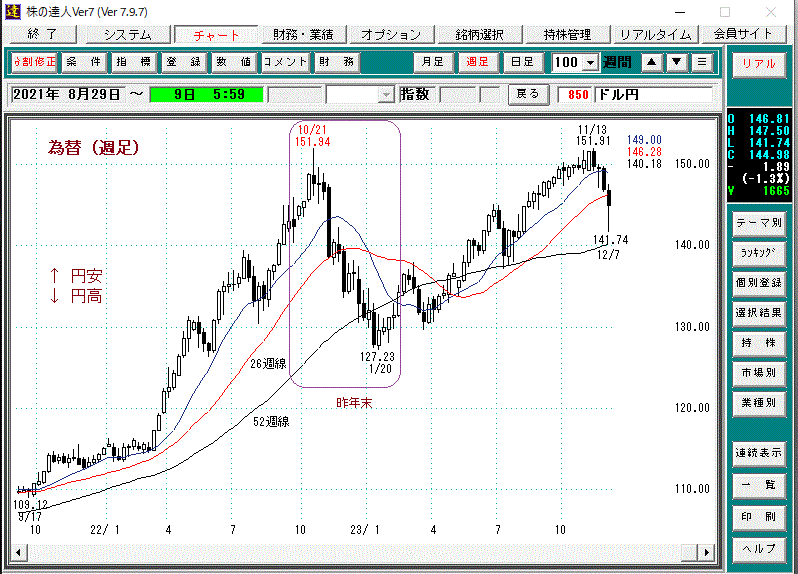798x574 pixels.
Task: Click the 印刷 print button
Action: [758, 517]
